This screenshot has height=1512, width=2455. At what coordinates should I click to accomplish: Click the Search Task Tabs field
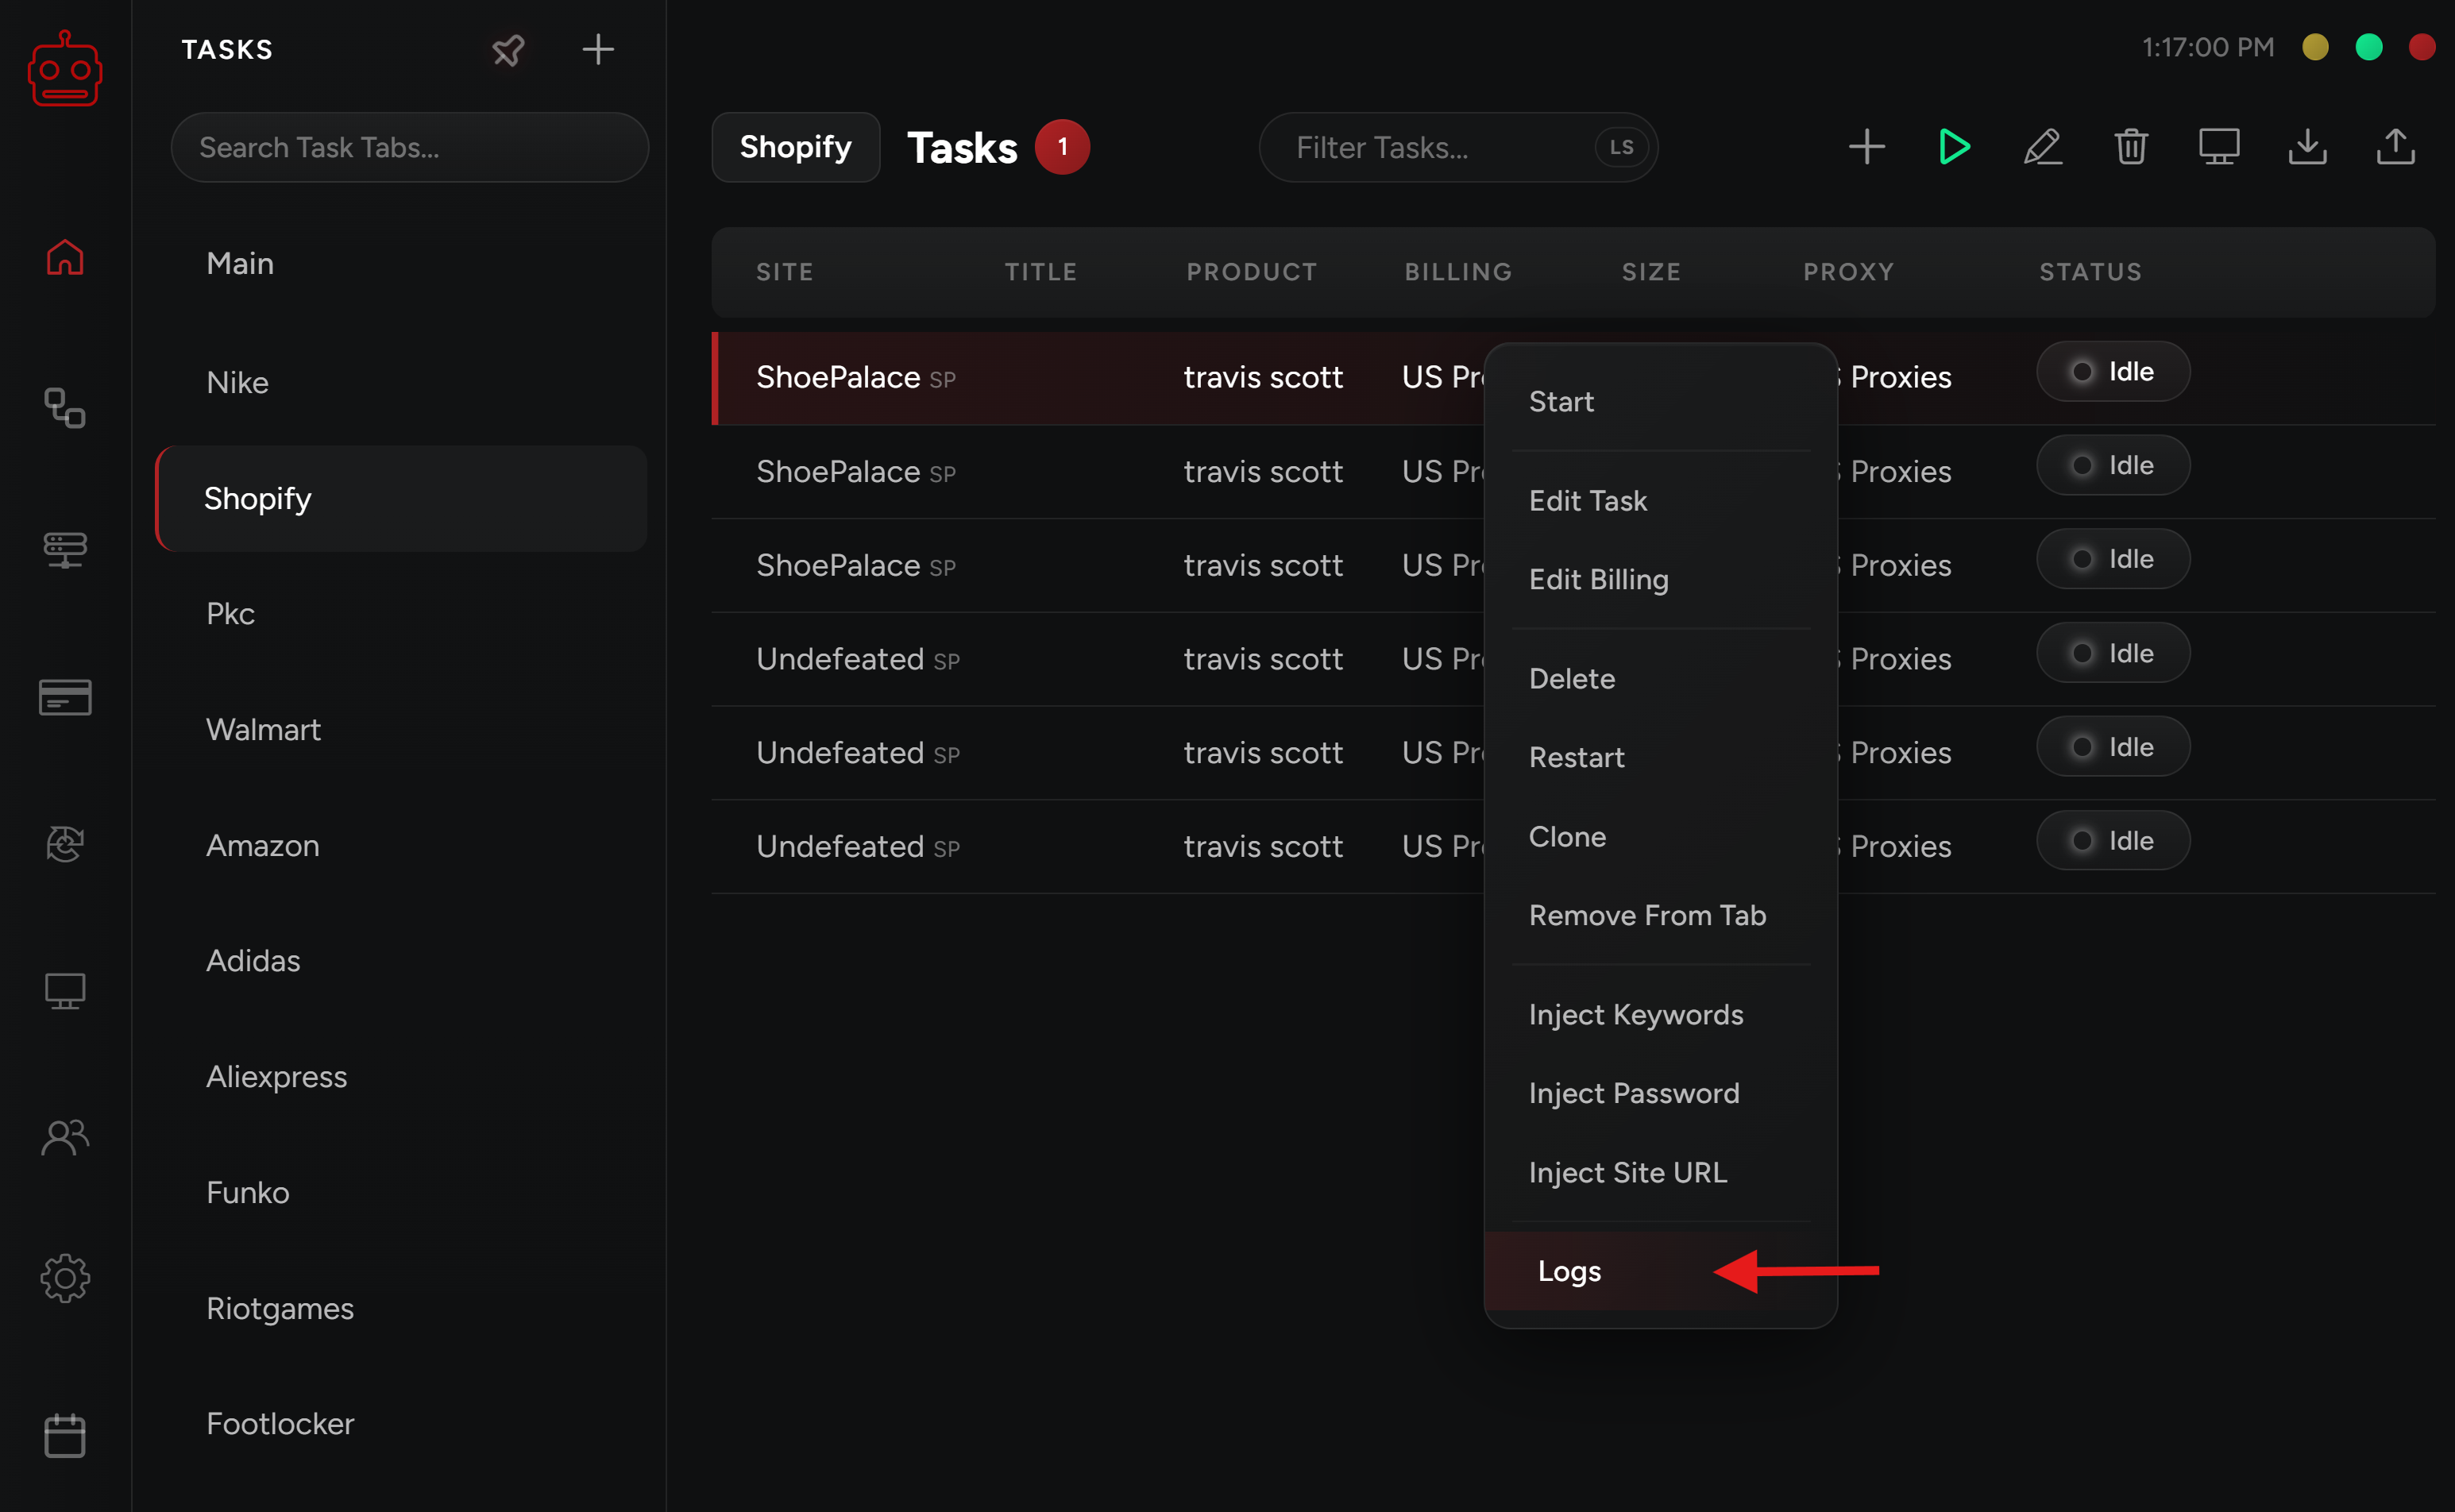click(409, 147)
